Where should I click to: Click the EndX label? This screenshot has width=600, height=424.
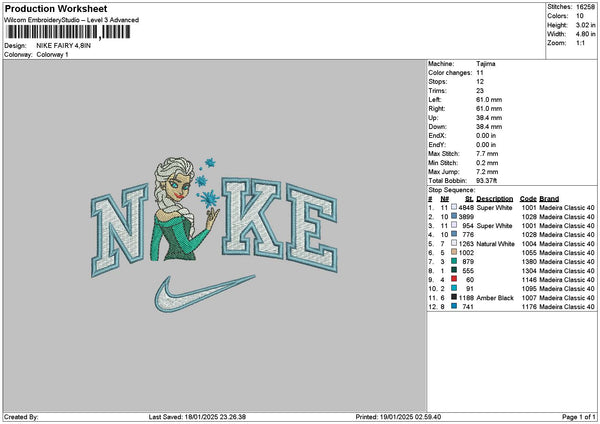pyautogui.click(x=437, y=136)
